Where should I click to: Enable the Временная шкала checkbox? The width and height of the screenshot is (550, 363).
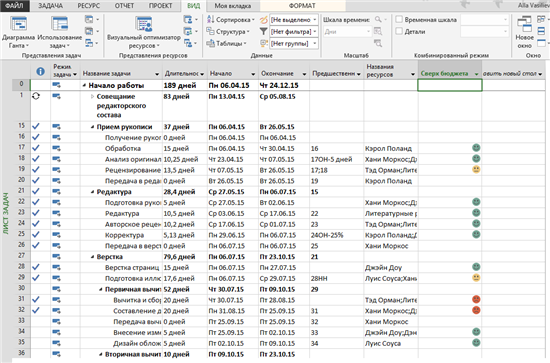[399, 20]
